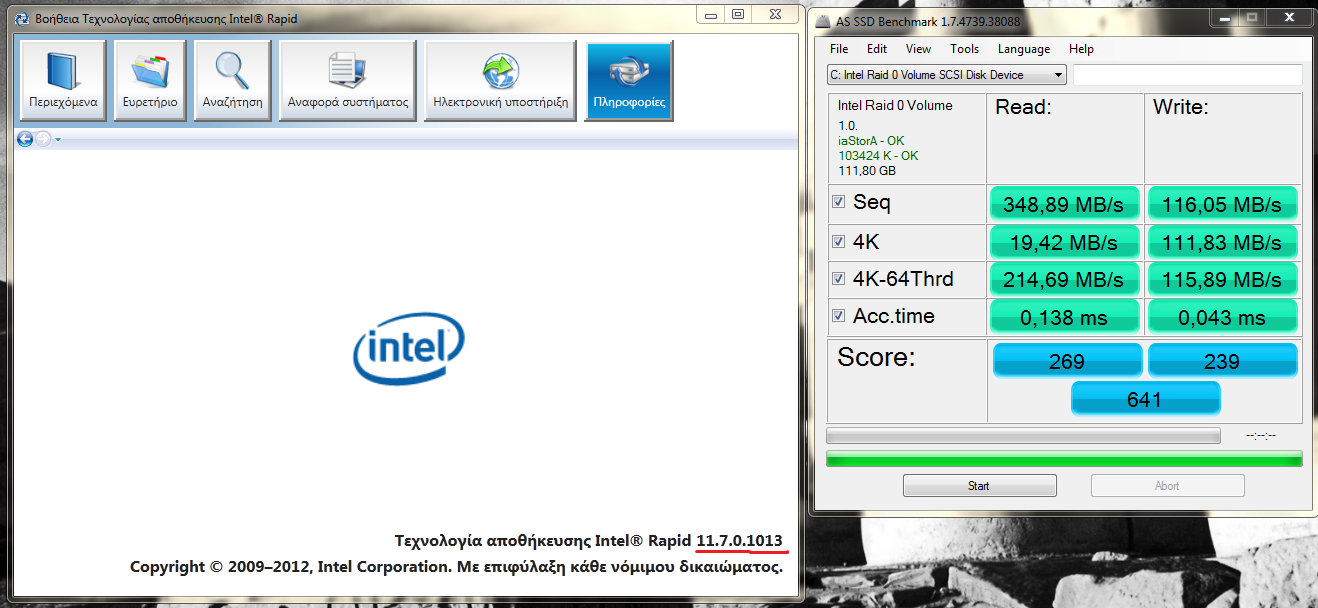Open View menu in AS SSD
This screenshot has height=608, width=1318.
pos(918,49)
